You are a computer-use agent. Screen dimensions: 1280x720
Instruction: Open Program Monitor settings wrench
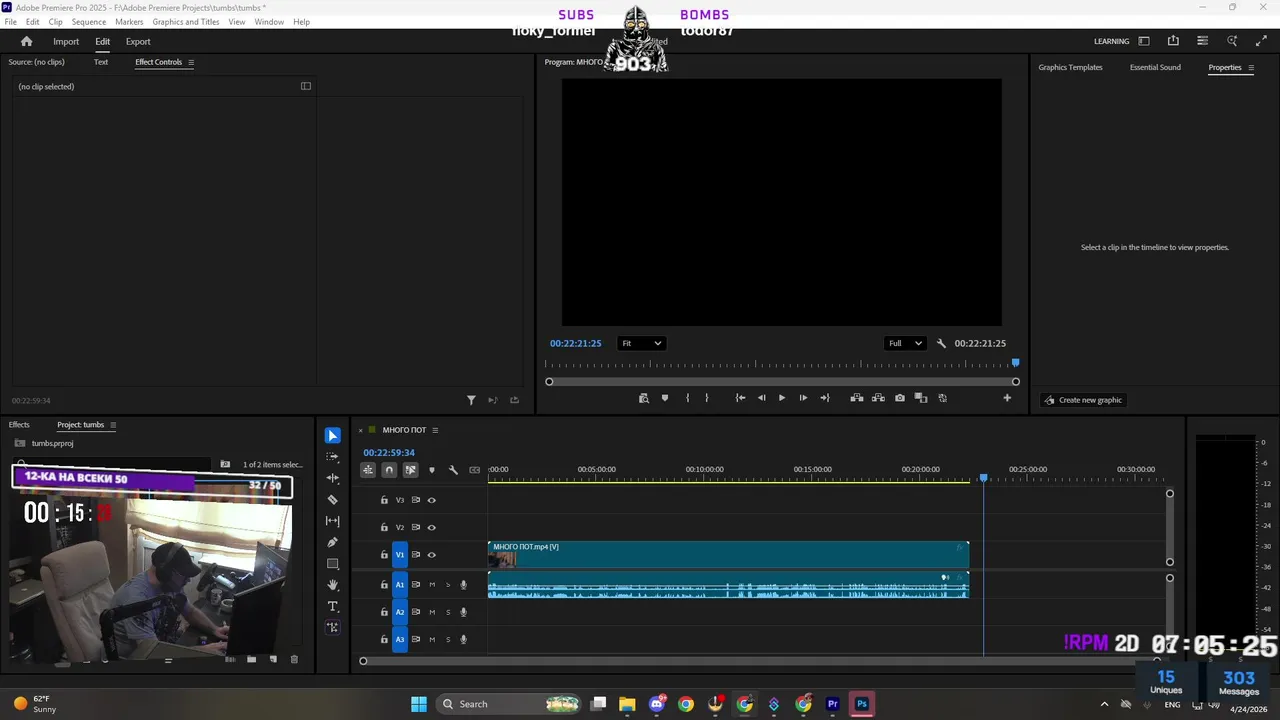(x=941, y=343)
